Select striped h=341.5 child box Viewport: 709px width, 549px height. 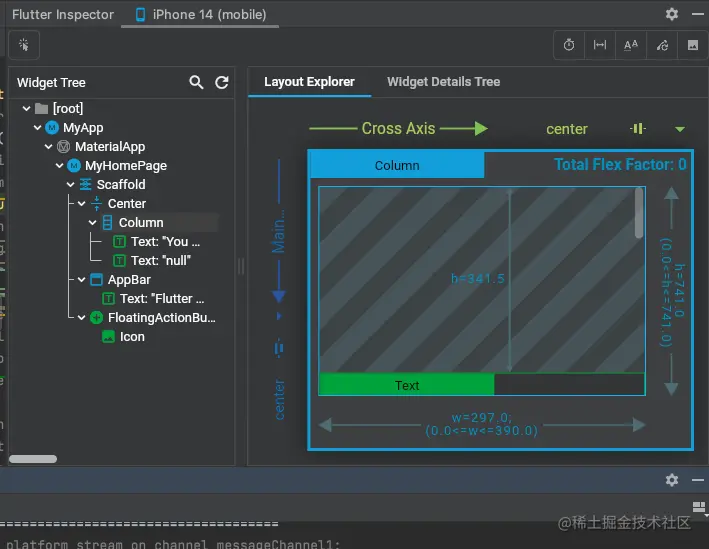click(481, 279)
